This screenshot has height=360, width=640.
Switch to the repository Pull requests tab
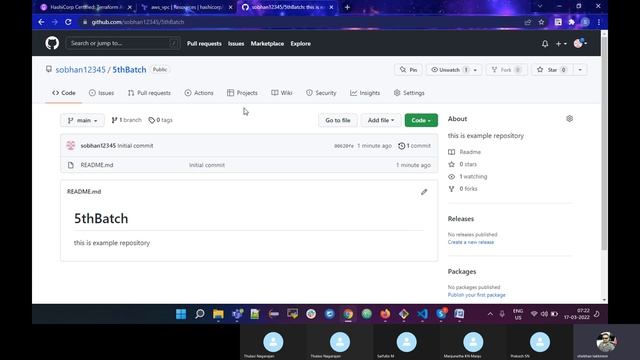pyautogui.click(x=149, y=93)
